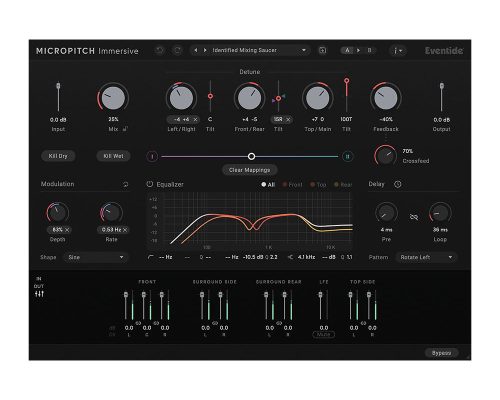The image size is (500, 400).
Task: Toggle the Kill Dry switch
Action: point(58,156)
